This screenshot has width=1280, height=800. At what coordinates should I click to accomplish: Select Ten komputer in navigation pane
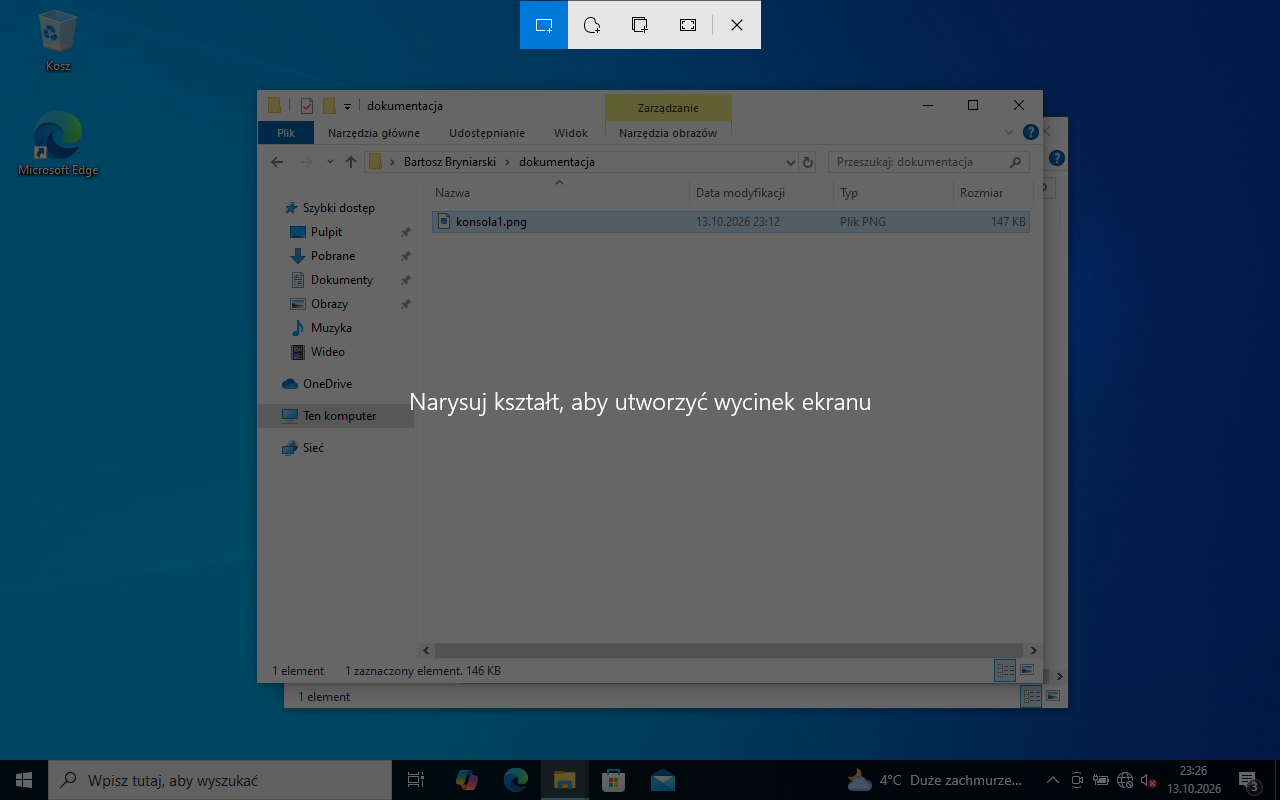pos(339,416)
